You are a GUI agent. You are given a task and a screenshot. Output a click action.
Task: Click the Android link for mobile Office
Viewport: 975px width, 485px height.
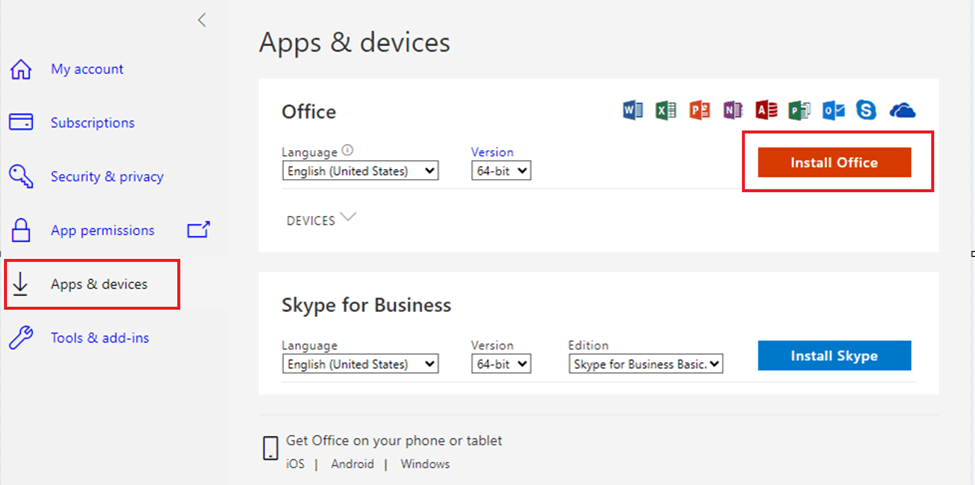click(353, 464)
